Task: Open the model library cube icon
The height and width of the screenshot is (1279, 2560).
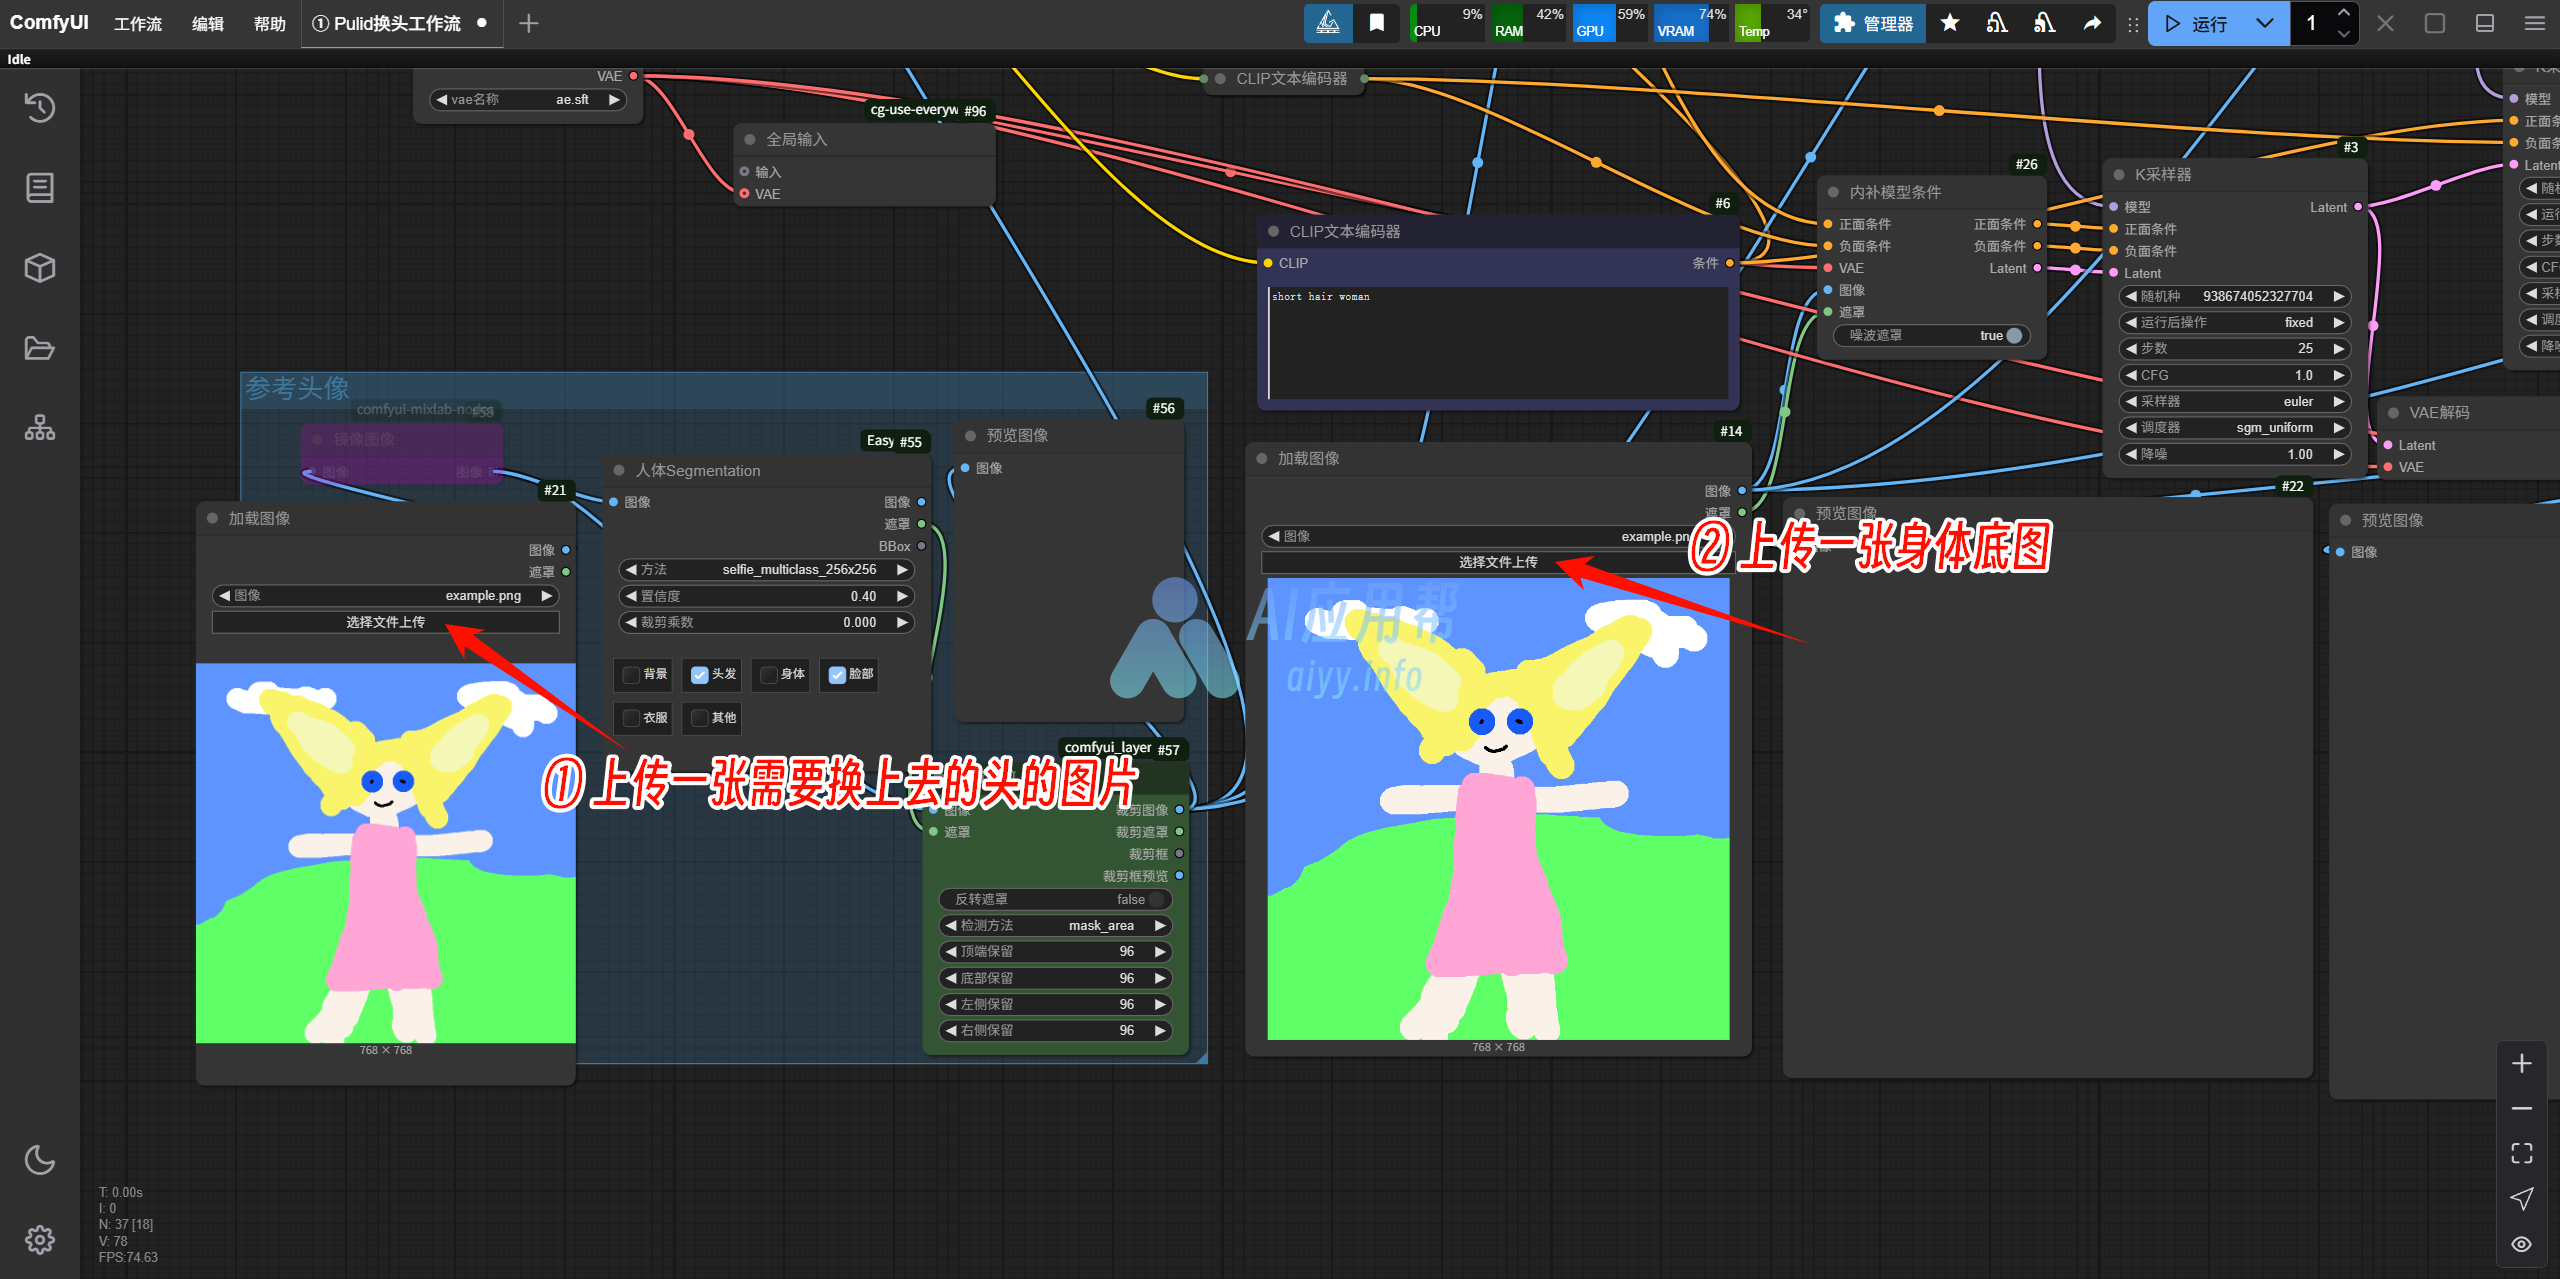Action: point(40,267)
